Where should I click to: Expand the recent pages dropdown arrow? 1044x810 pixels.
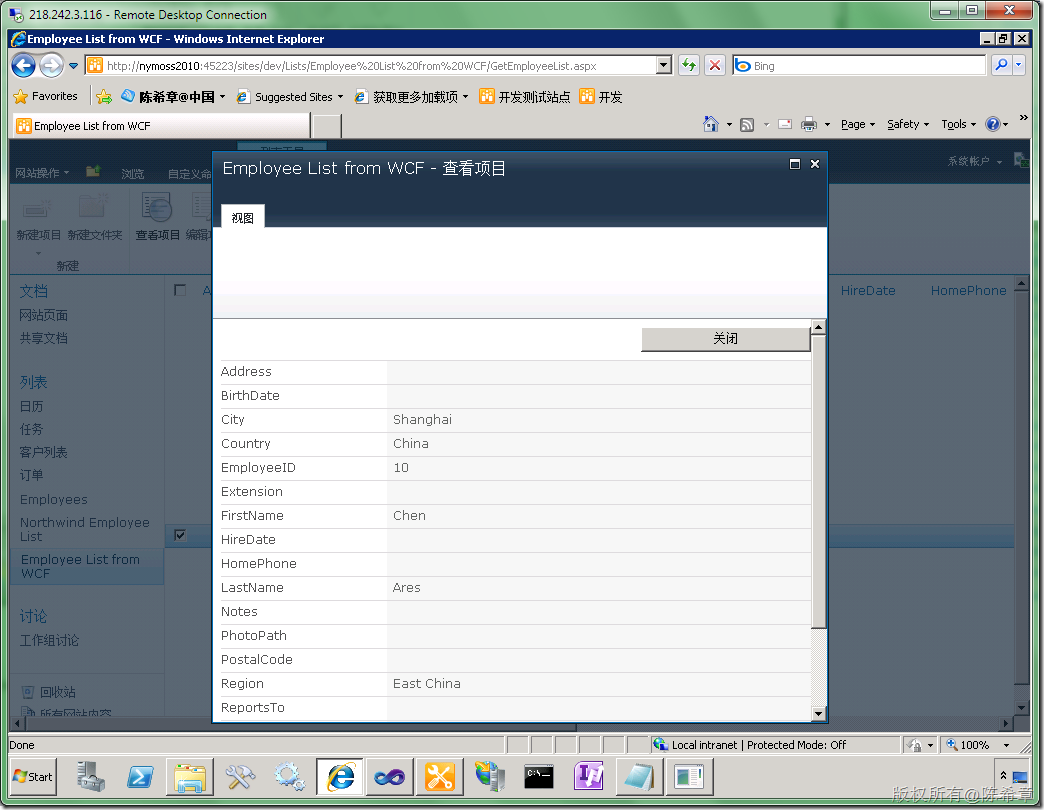click(73, 65)
